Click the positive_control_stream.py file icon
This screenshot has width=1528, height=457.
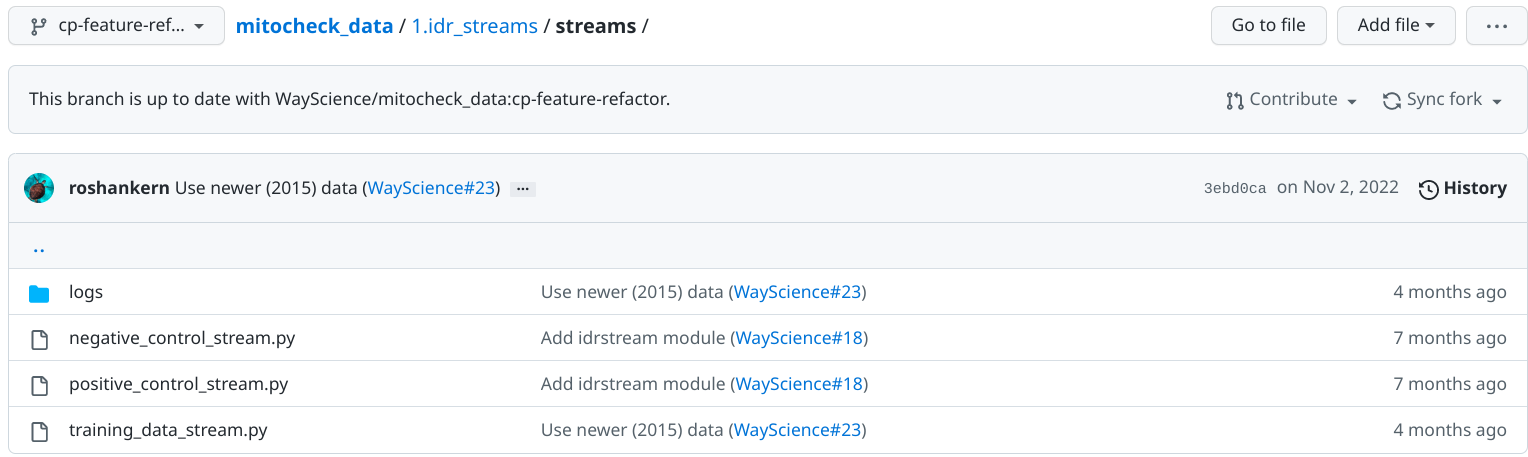click(39, 385)
